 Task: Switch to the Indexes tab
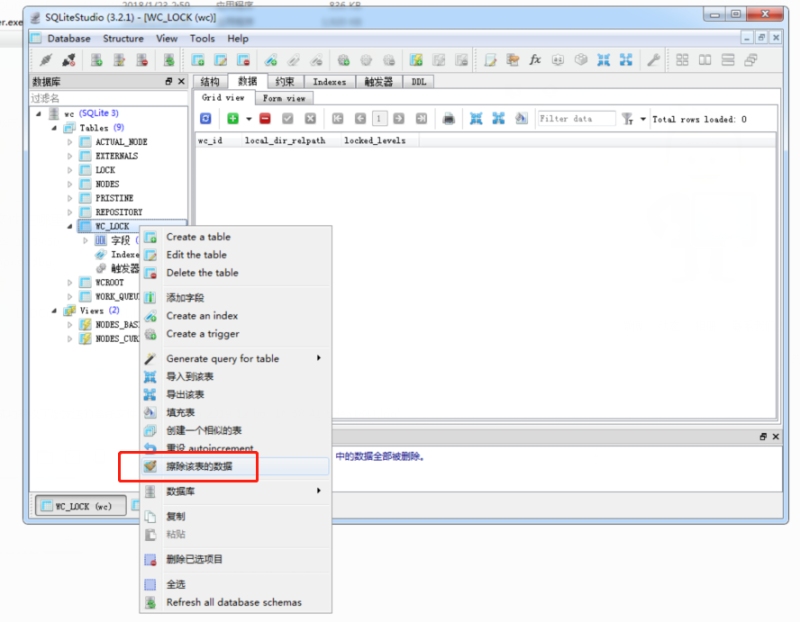pyautogui.click(x=329, y=82)
